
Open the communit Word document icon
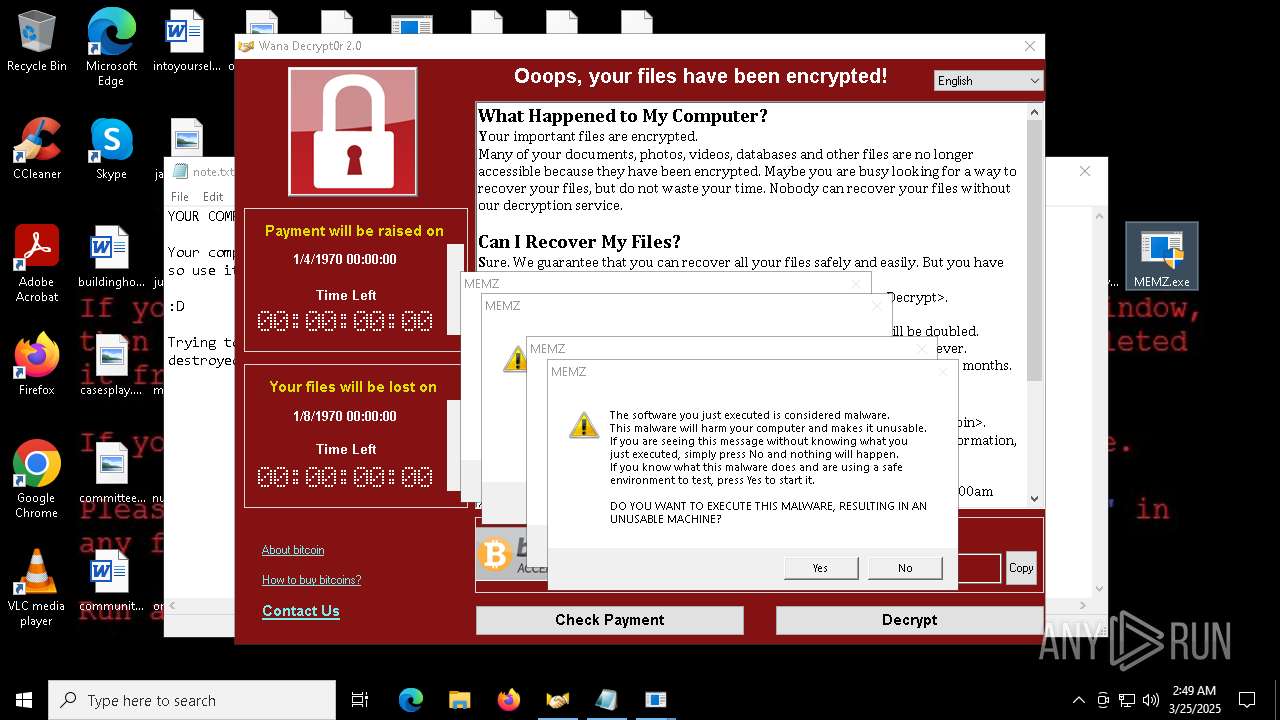click(x=111, y=582)
